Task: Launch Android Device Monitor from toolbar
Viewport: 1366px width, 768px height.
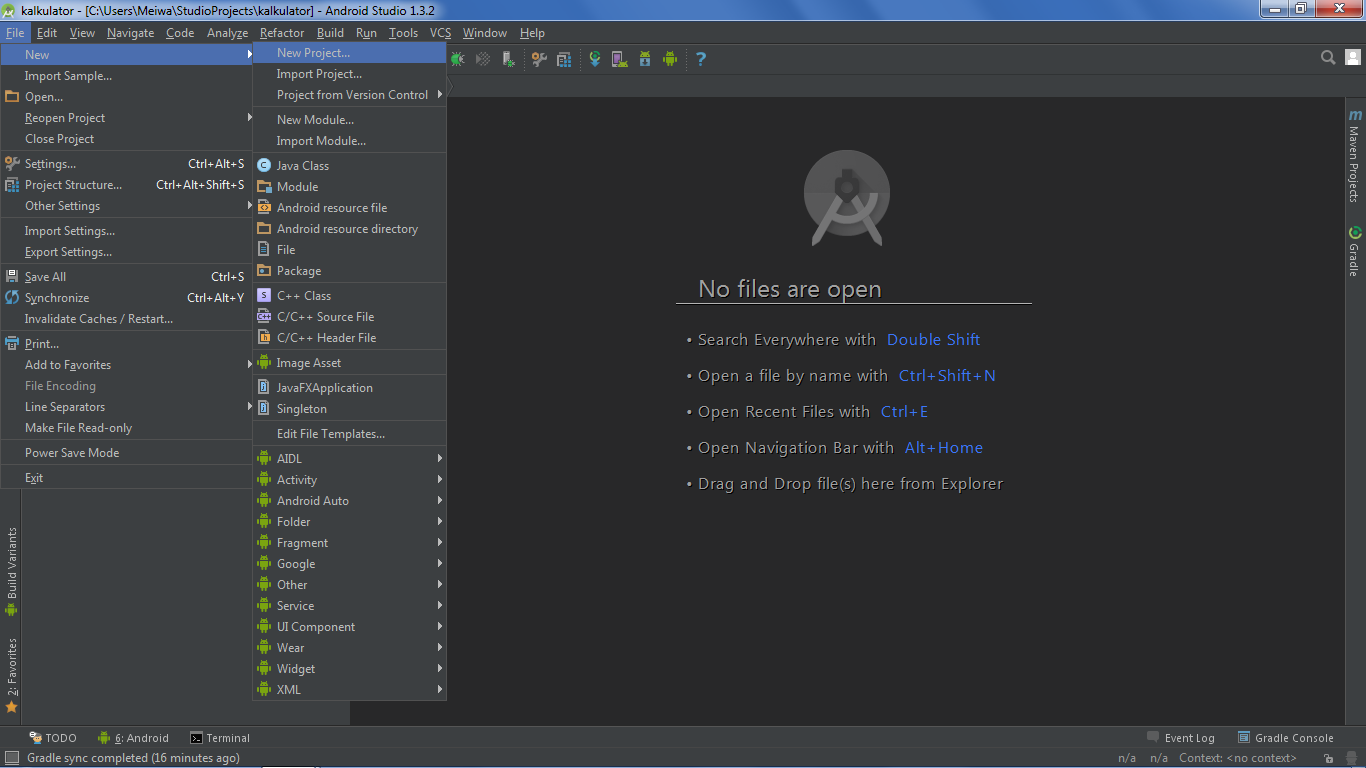Action: (670, 59)
